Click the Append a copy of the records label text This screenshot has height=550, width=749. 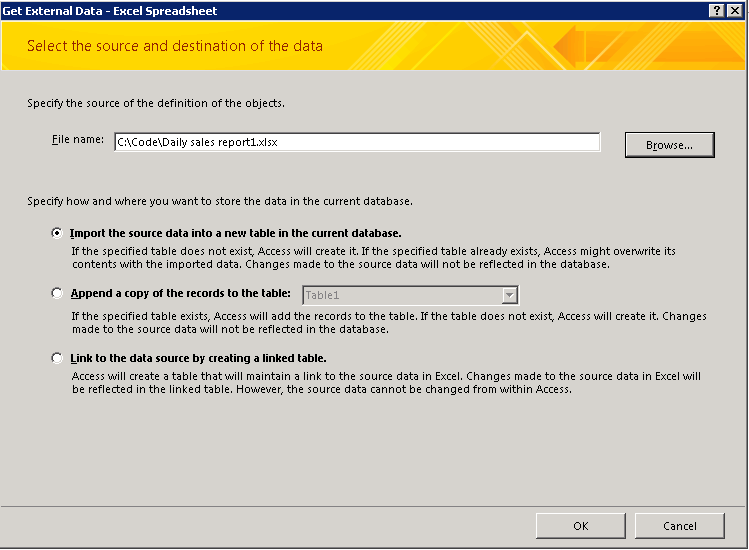181,293
